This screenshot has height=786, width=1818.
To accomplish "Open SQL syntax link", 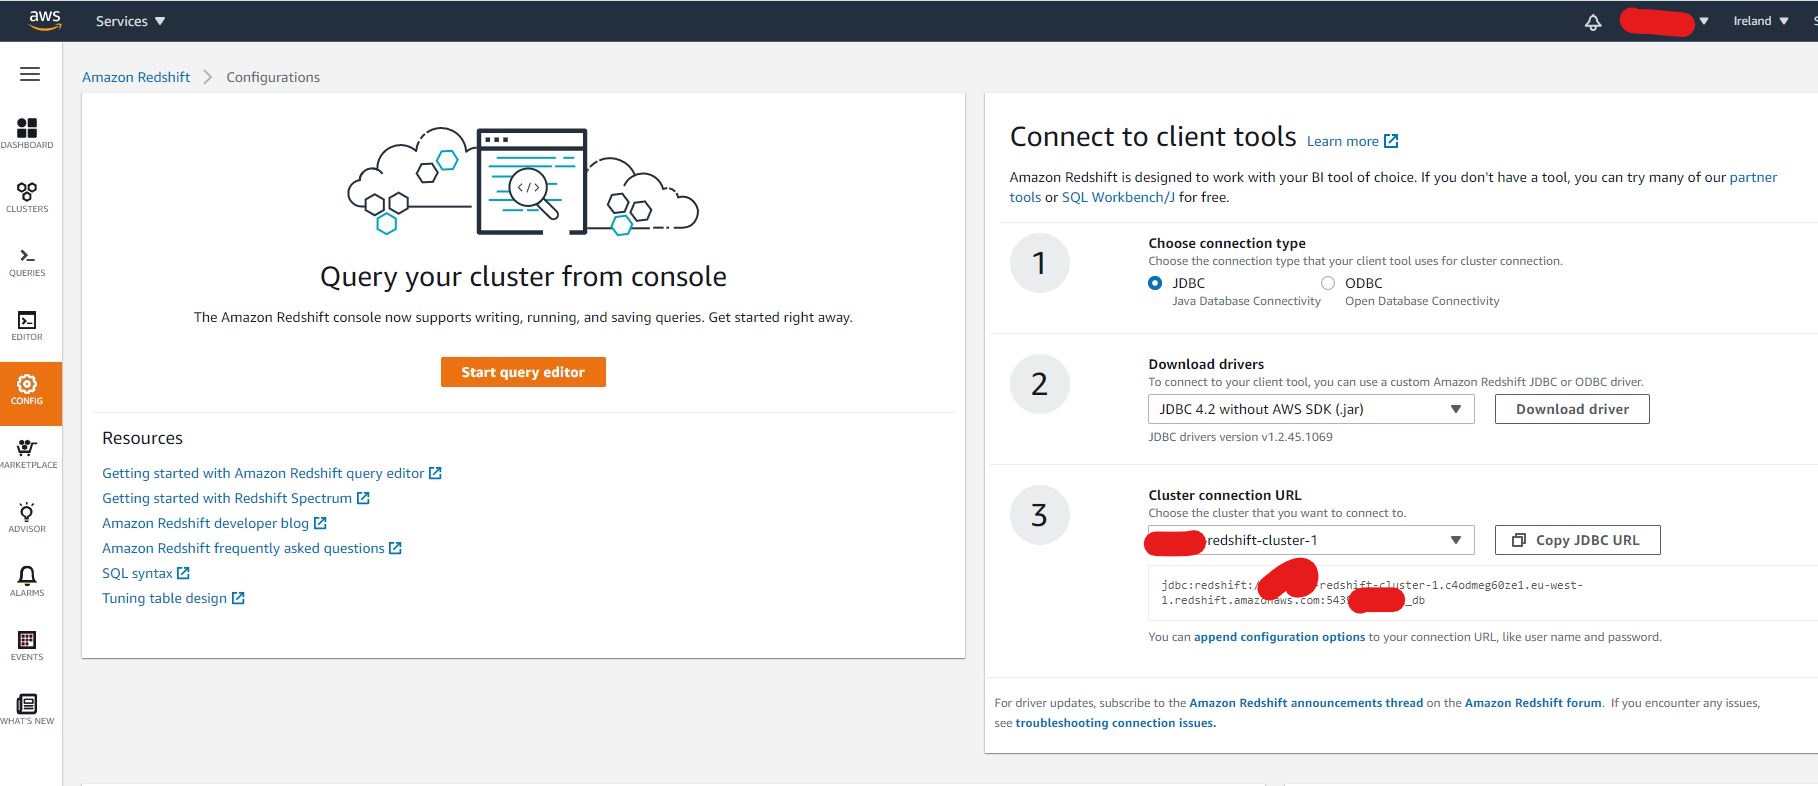I will (x=137, y=573).
